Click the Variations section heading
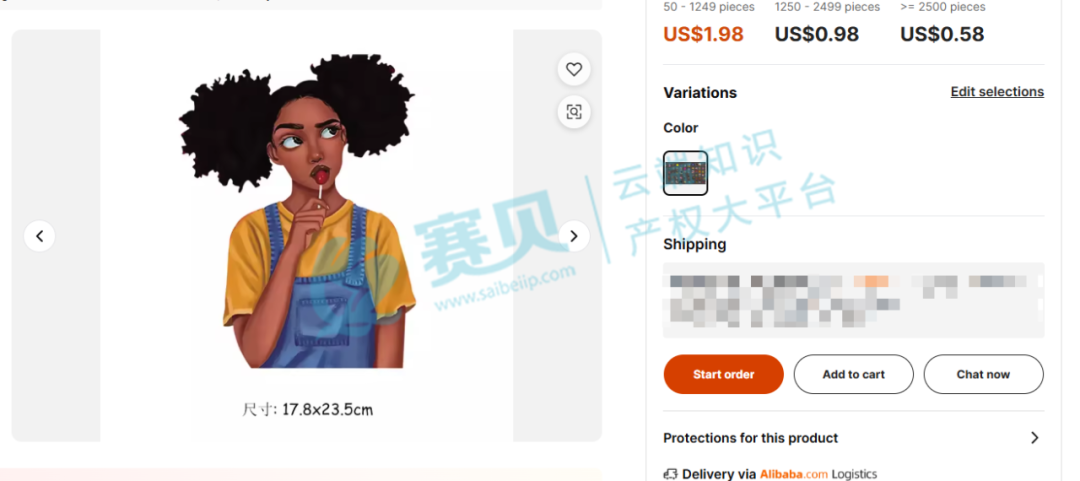 (700, 92)
